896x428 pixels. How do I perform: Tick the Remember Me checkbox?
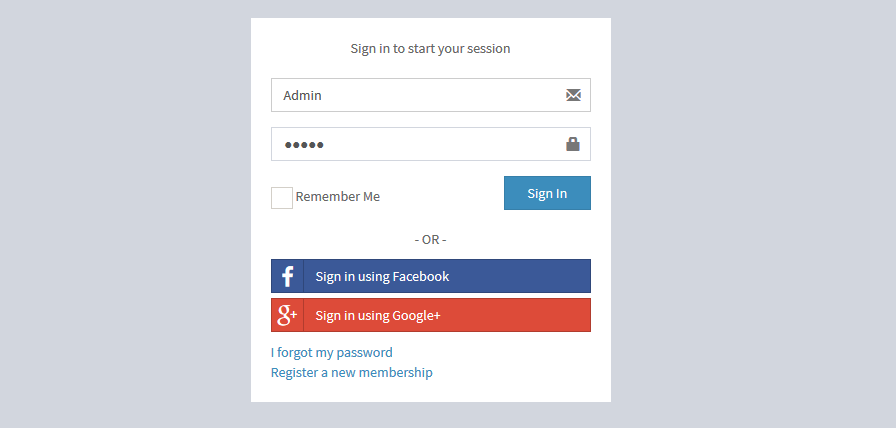click(x=282, y=197)
